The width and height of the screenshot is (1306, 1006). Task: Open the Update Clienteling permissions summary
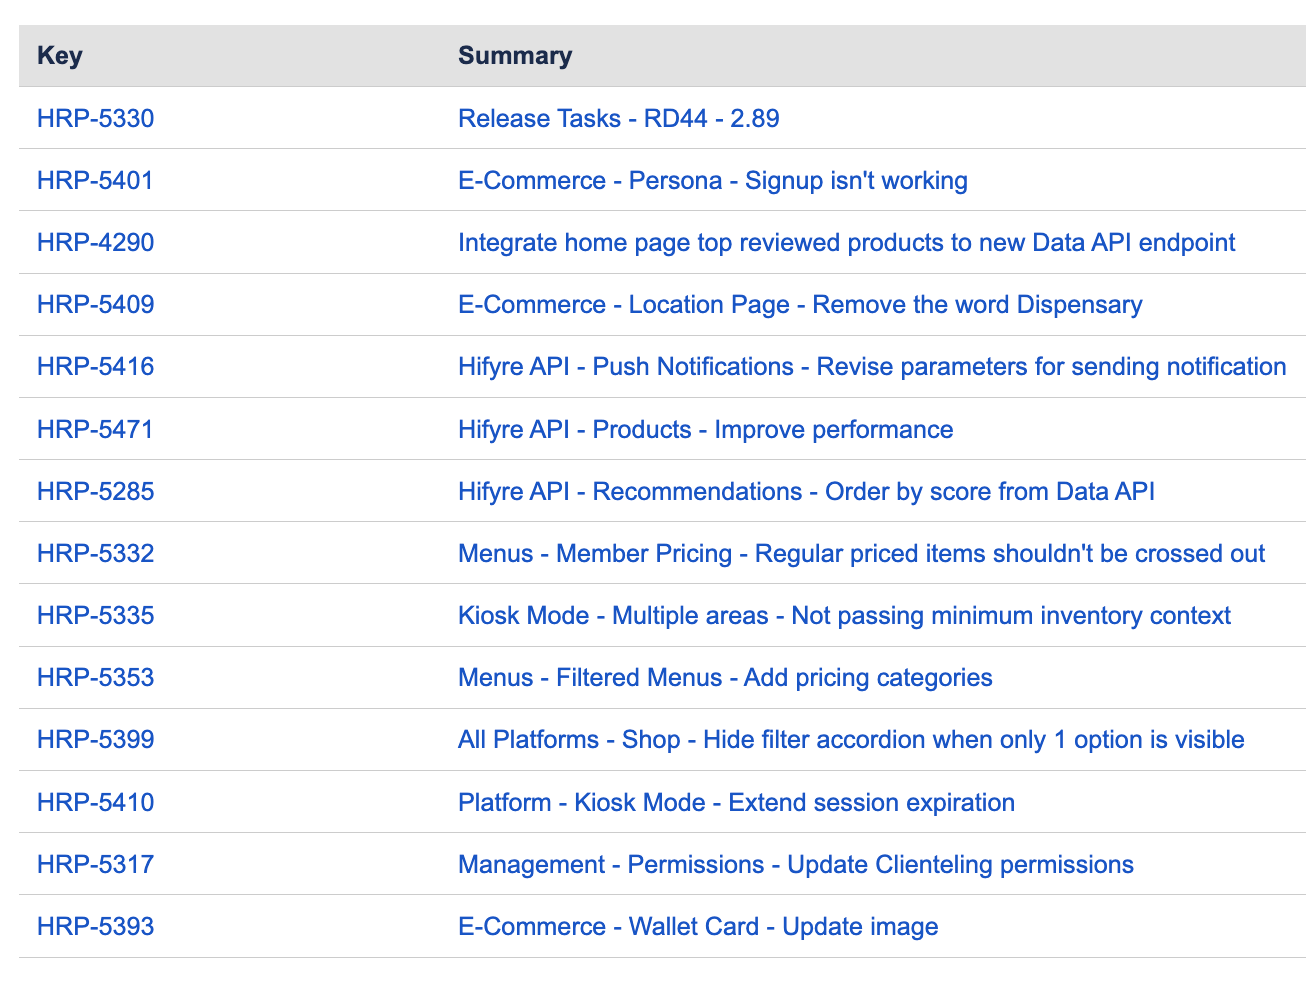(795, 865)
